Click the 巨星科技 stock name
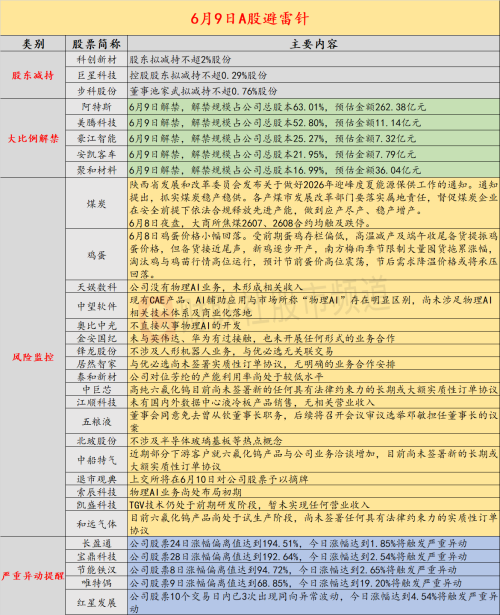The image size is (500, 615). (x=96, y=75)
